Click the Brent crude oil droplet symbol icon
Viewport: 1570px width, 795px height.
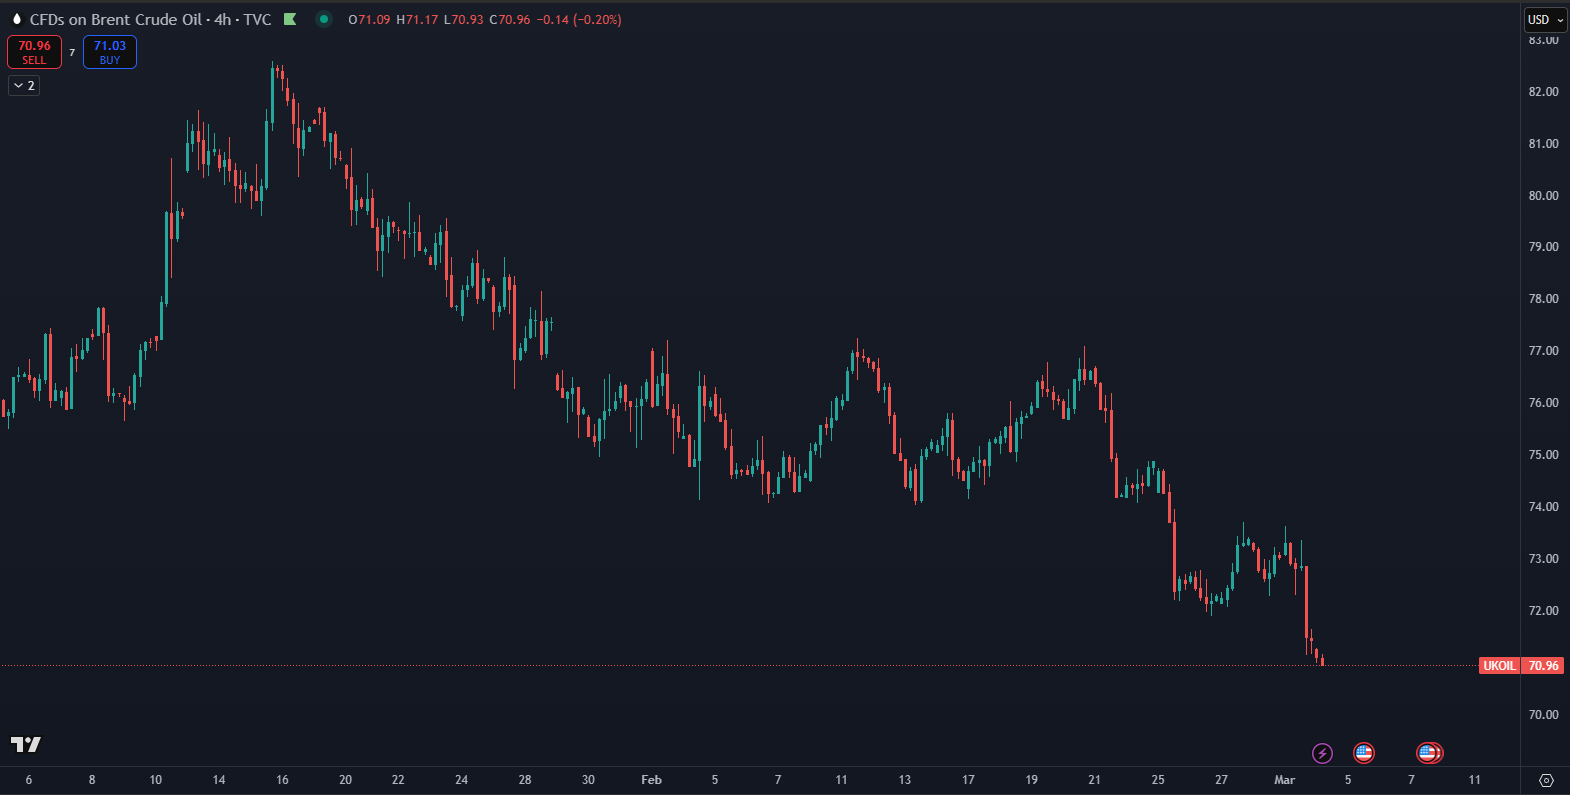[x=17, y=19]
